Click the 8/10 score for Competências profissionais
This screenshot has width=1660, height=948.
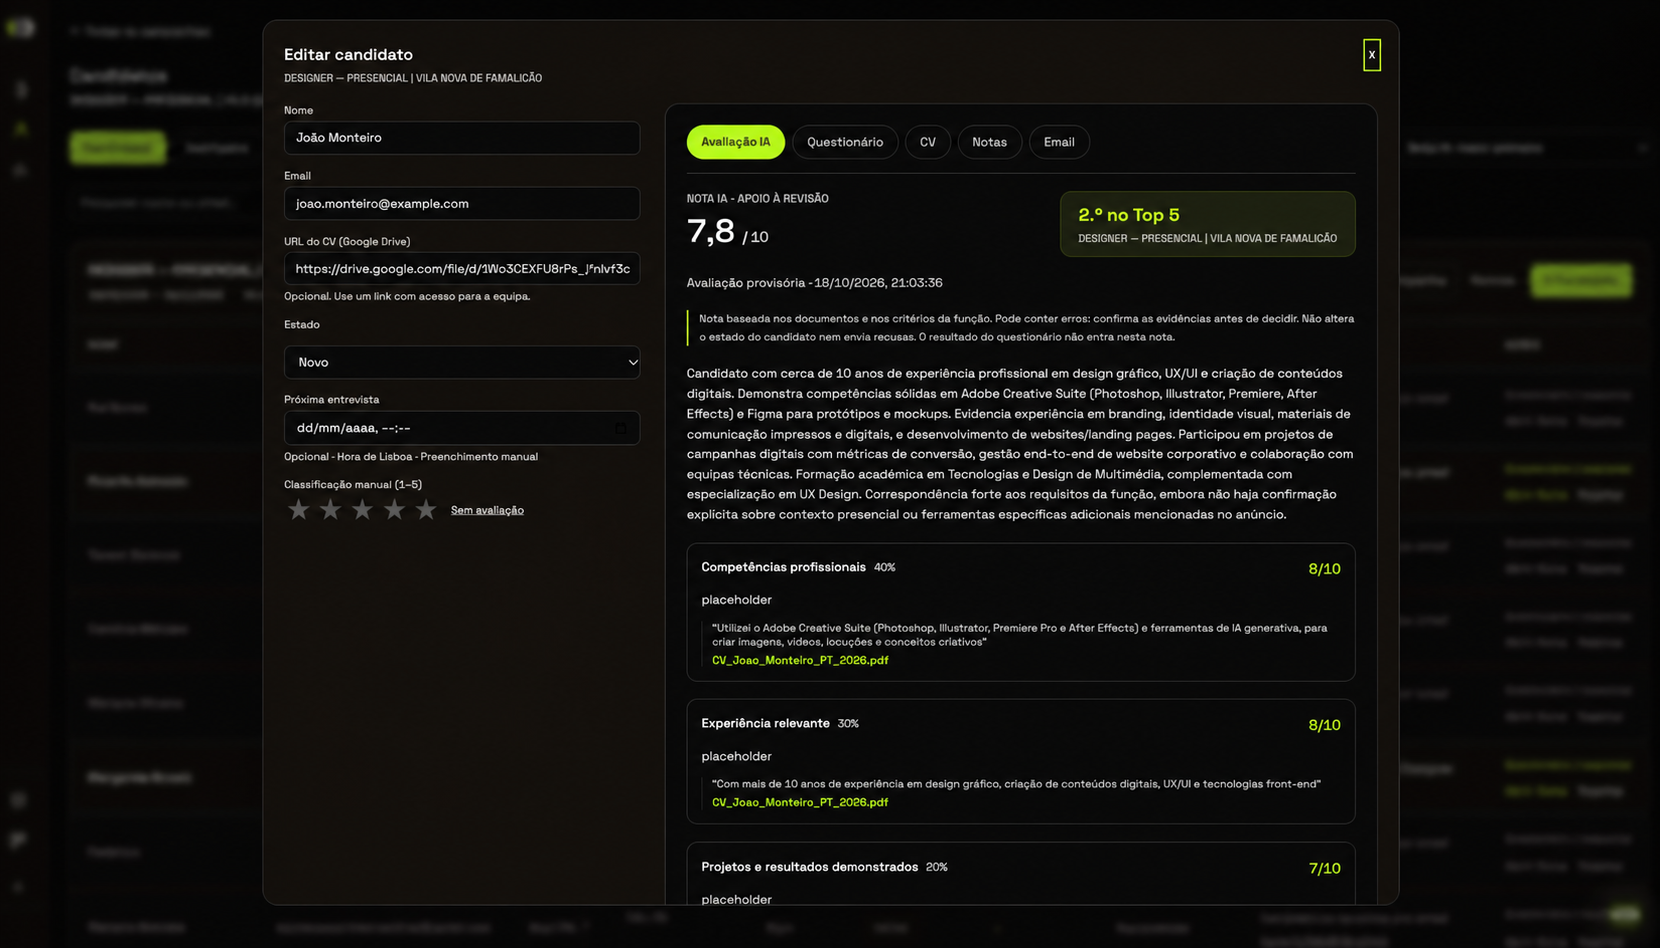[1324, 569]
